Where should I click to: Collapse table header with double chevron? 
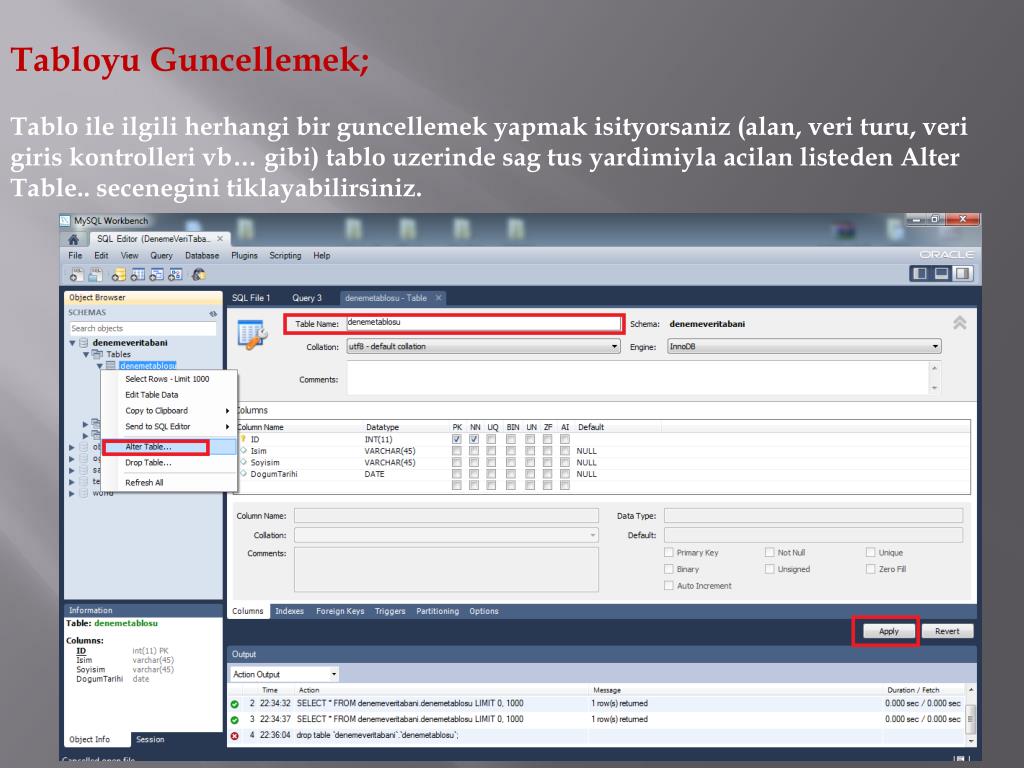959,323
